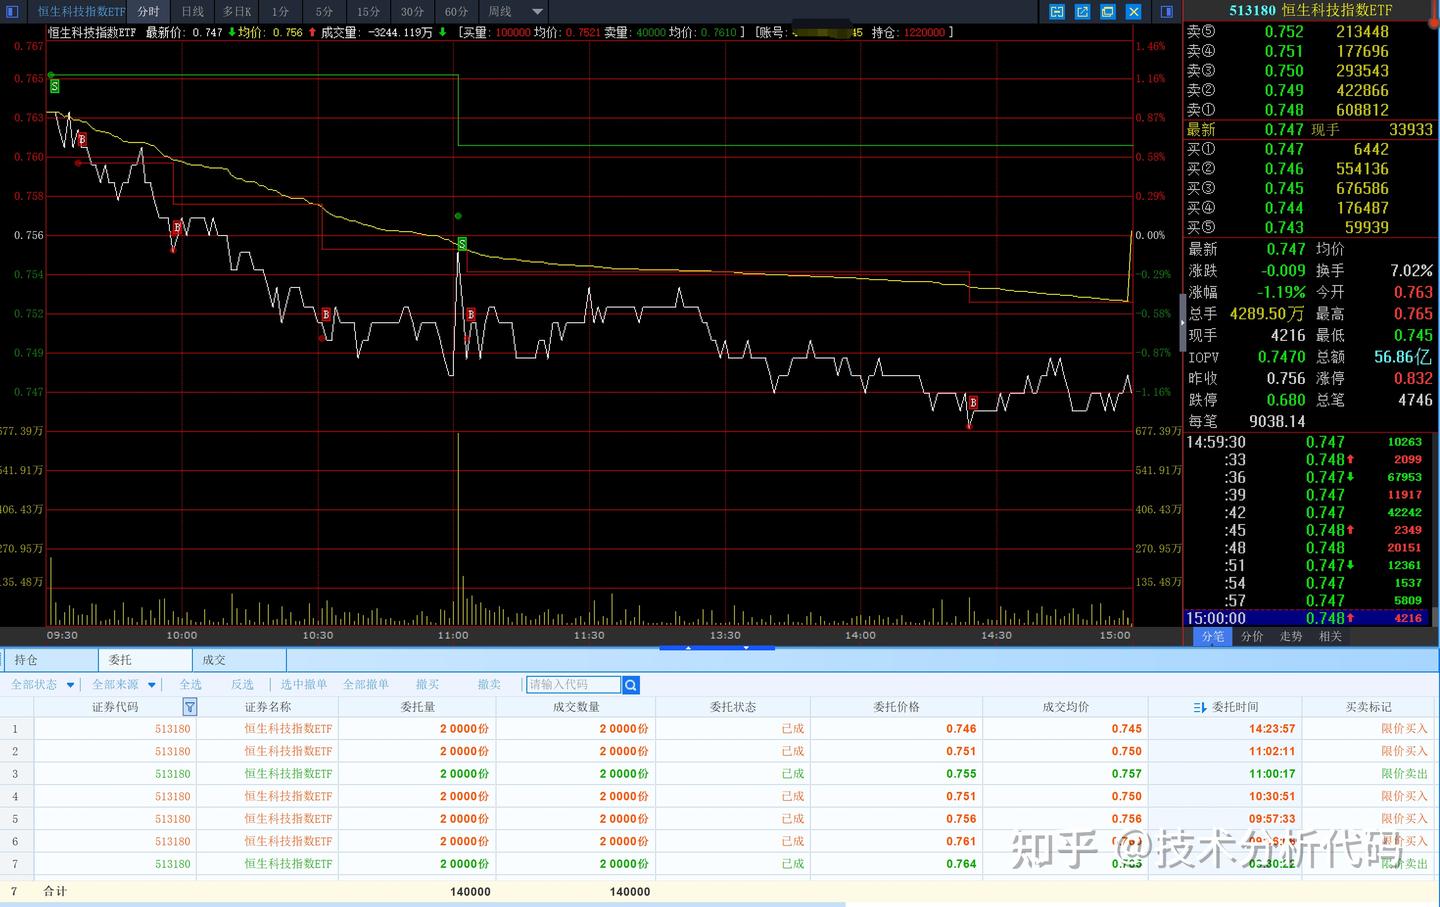Select the 15分 period tab
The image size is (1440, 907).
pos(369,12)
